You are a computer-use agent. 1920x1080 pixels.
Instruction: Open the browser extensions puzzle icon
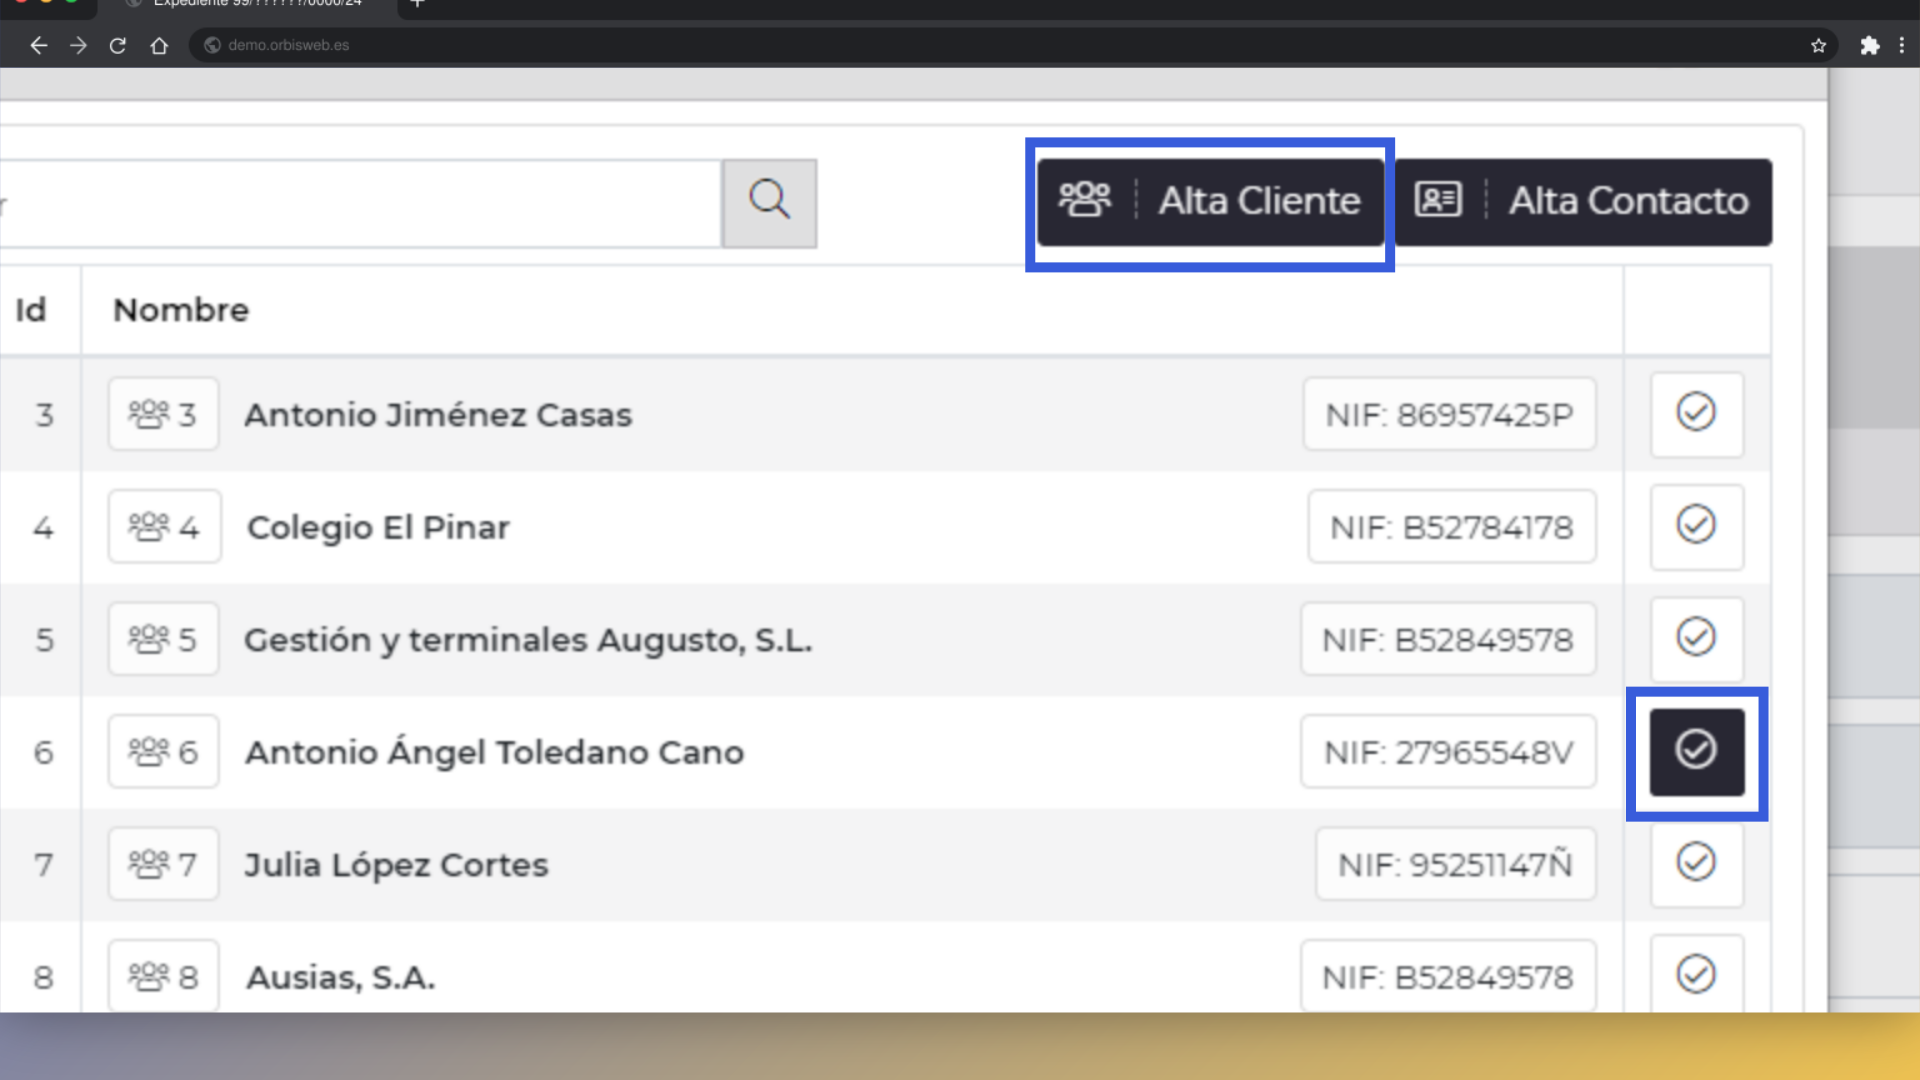(1869, 45)
